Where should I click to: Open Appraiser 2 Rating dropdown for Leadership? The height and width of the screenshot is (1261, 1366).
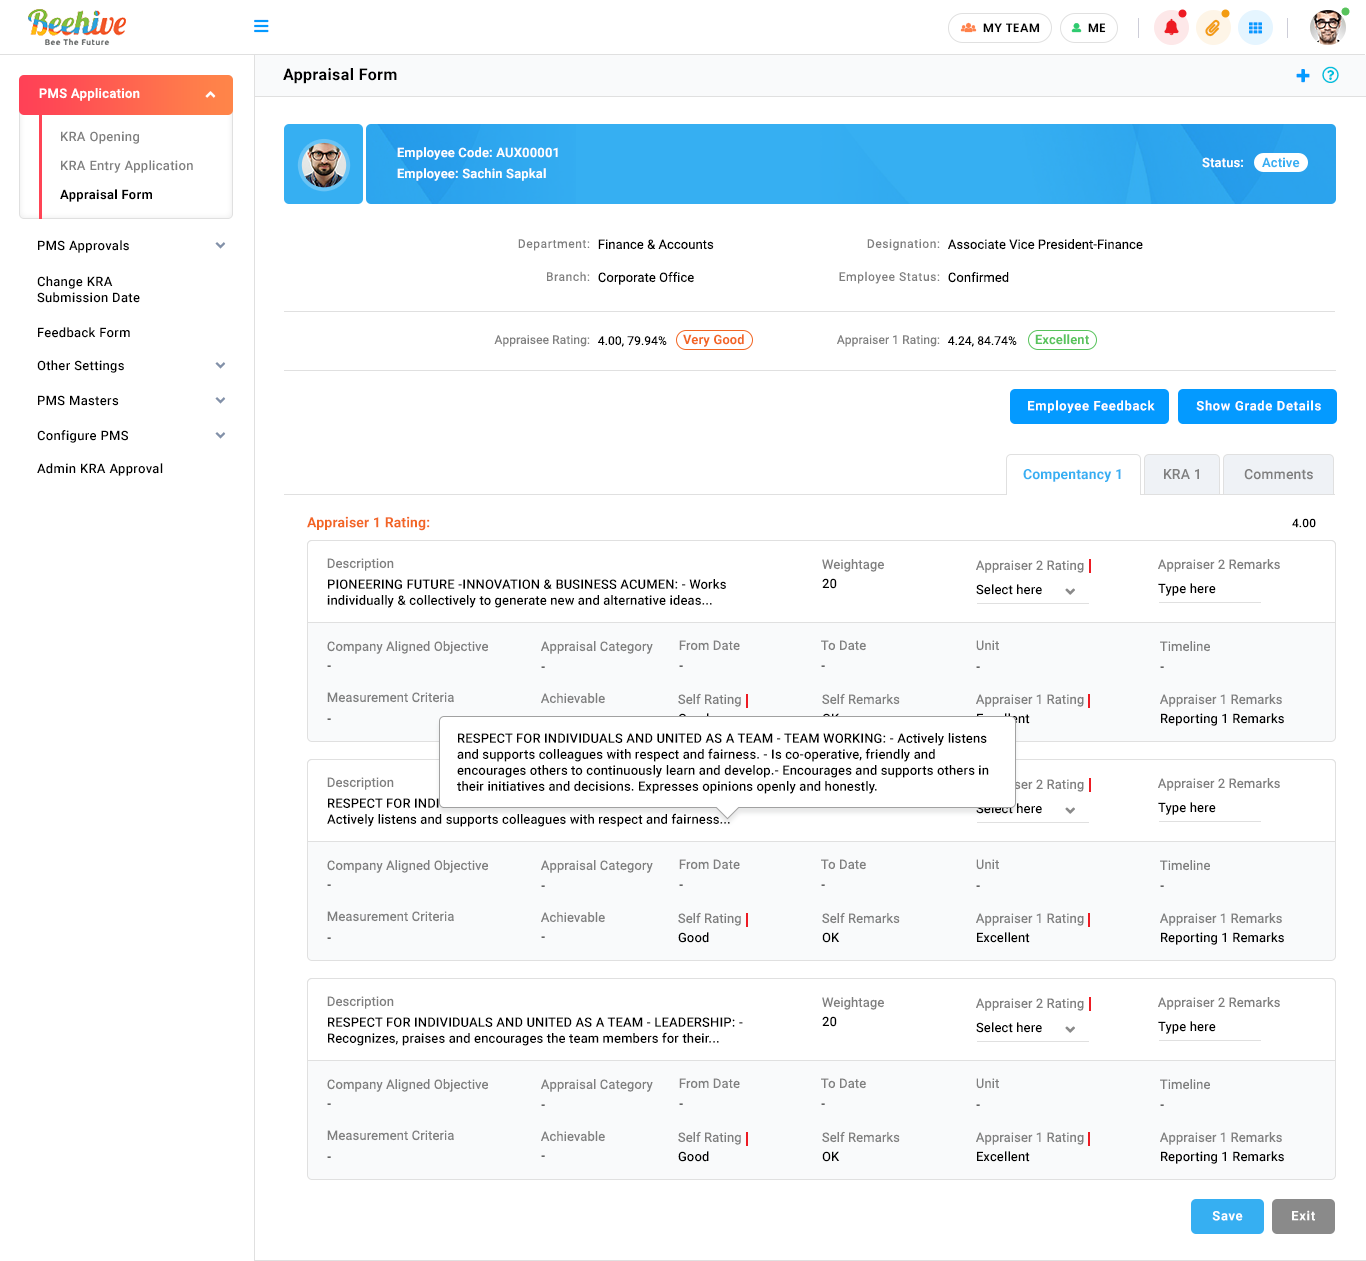(1026, 1029)
